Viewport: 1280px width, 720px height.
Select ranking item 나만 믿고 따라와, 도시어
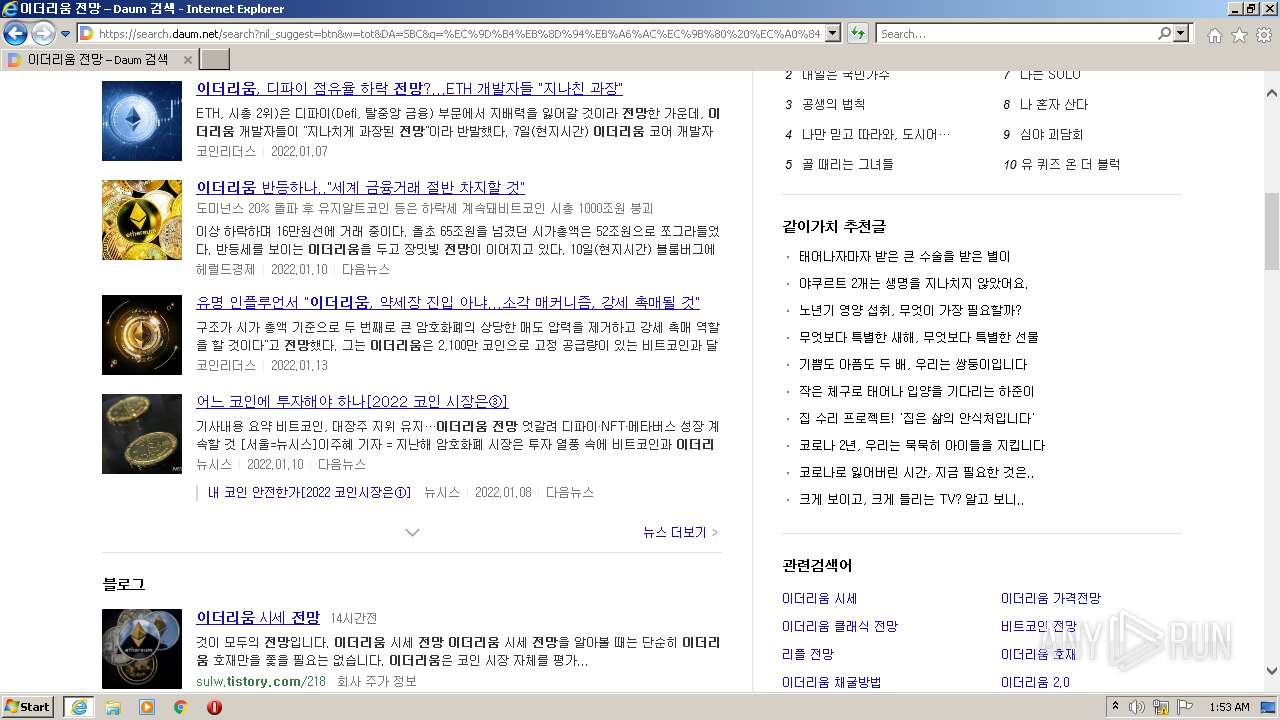pos(876,134)
